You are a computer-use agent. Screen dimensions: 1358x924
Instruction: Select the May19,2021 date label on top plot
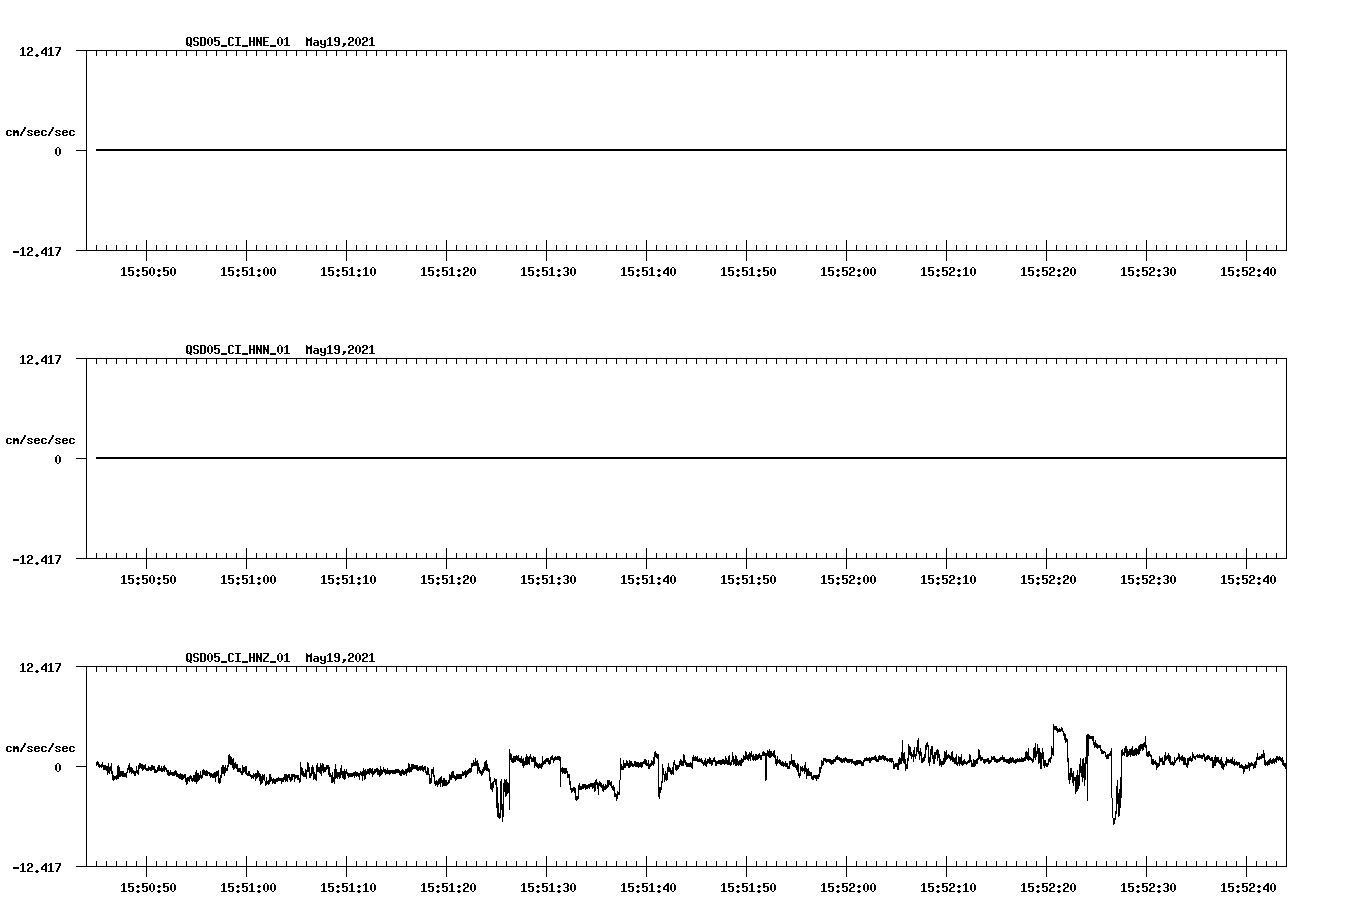coord(338,43)
